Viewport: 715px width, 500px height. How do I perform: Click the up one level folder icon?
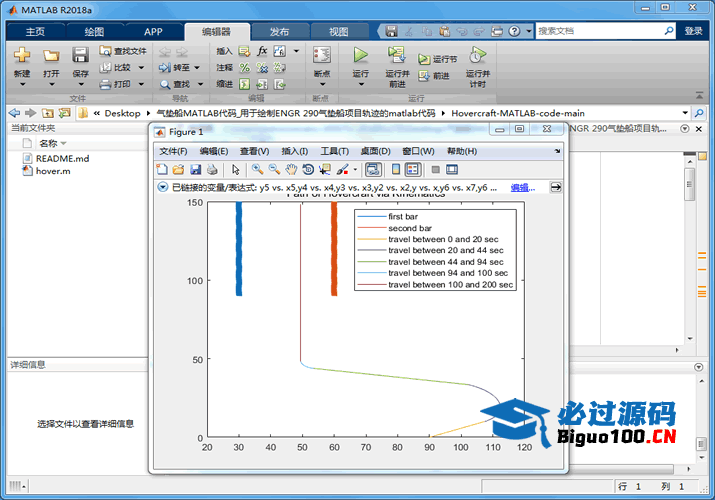click(47, 113)
